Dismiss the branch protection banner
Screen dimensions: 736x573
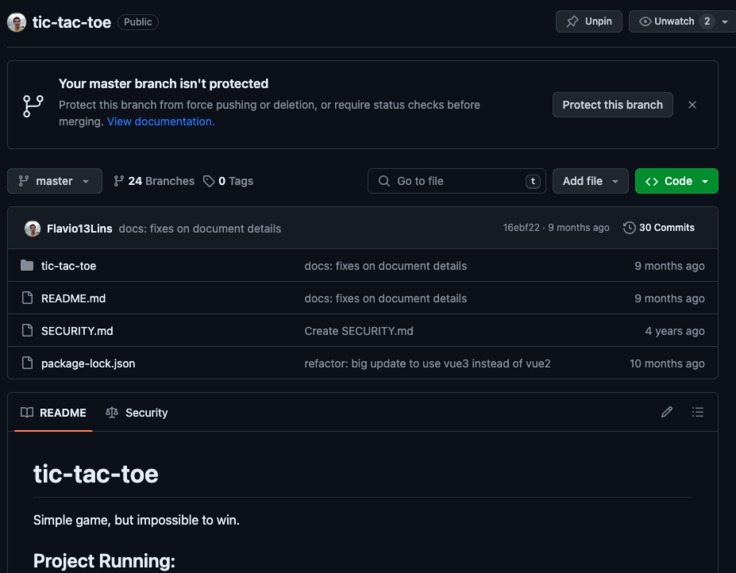coord(692,105)
